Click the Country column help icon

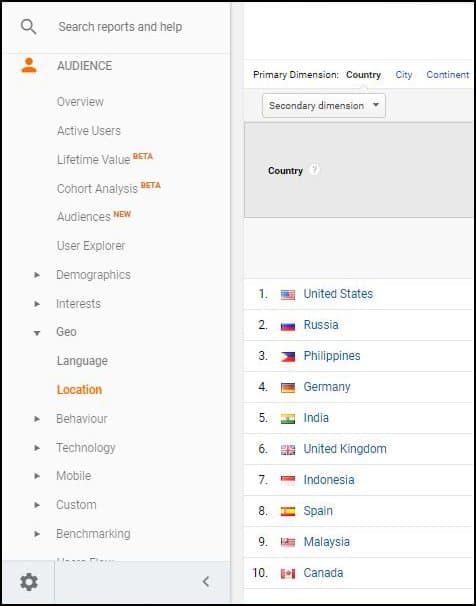coord(315,170)
